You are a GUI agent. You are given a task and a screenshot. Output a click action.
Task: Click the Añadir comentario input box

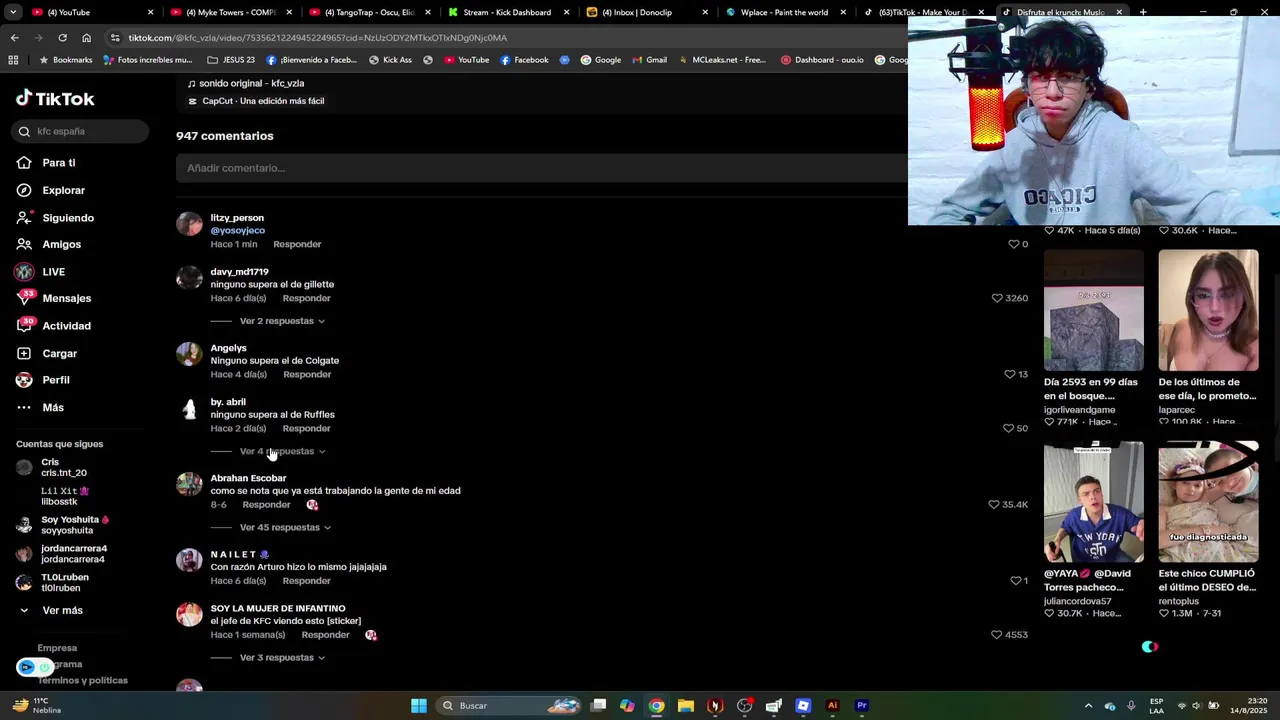point(541,168)
